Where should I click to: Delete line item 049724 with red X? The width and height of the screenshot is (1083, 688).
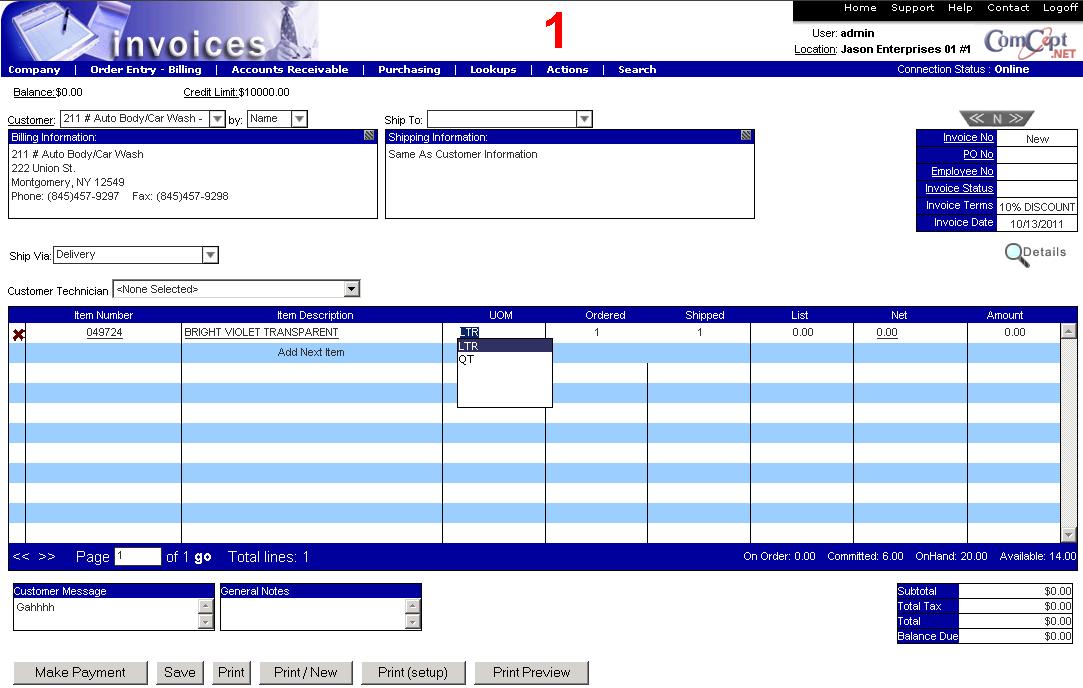tap(18, 334)
